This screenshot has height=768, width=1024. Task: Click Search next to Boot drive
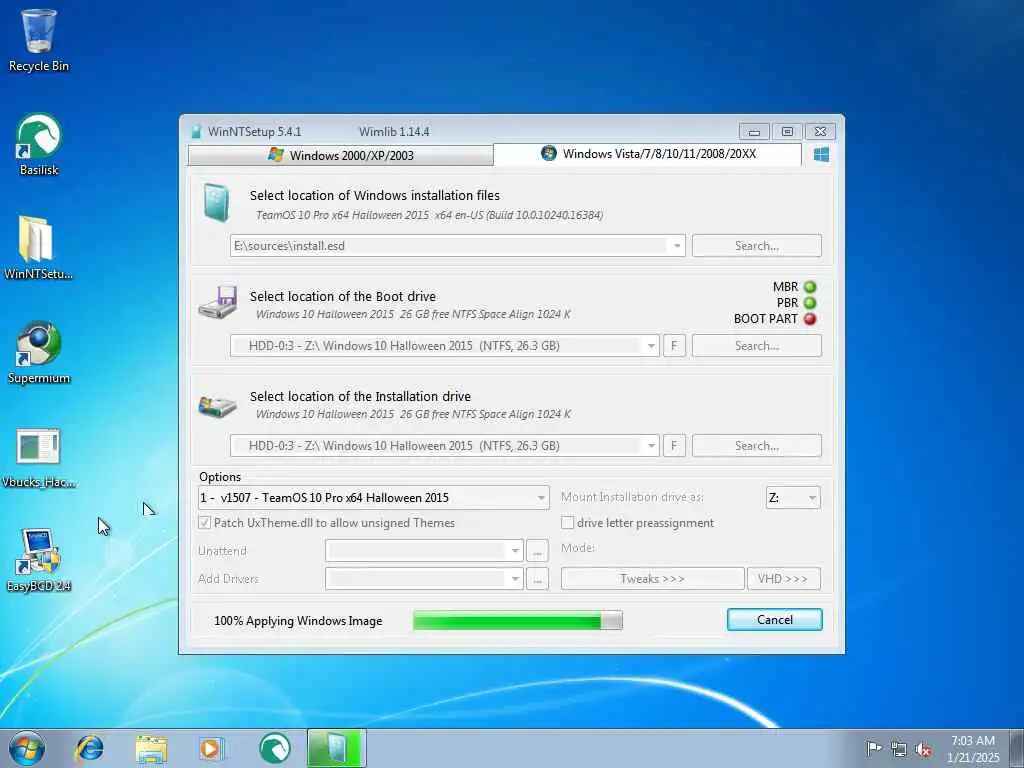click(756, 346)
